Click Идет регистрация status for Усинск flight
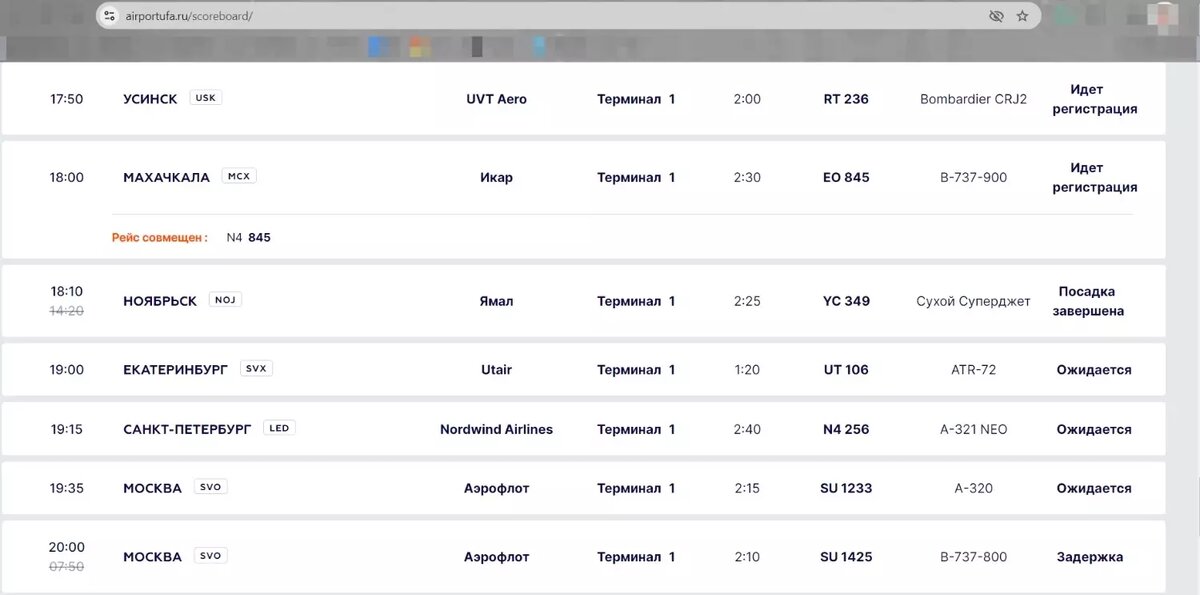This screenshot has height=595, width=1200. [1094, 99]
